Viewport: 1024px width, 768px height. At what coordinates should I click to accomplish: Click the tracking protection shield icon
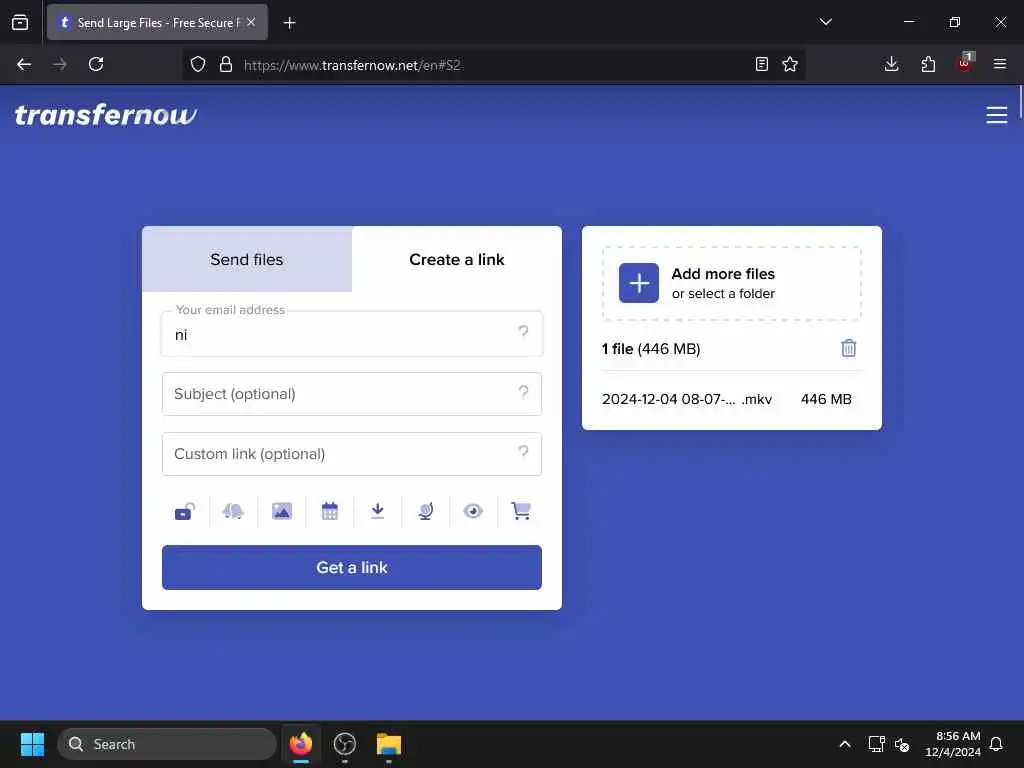click(x=198, y=64)
